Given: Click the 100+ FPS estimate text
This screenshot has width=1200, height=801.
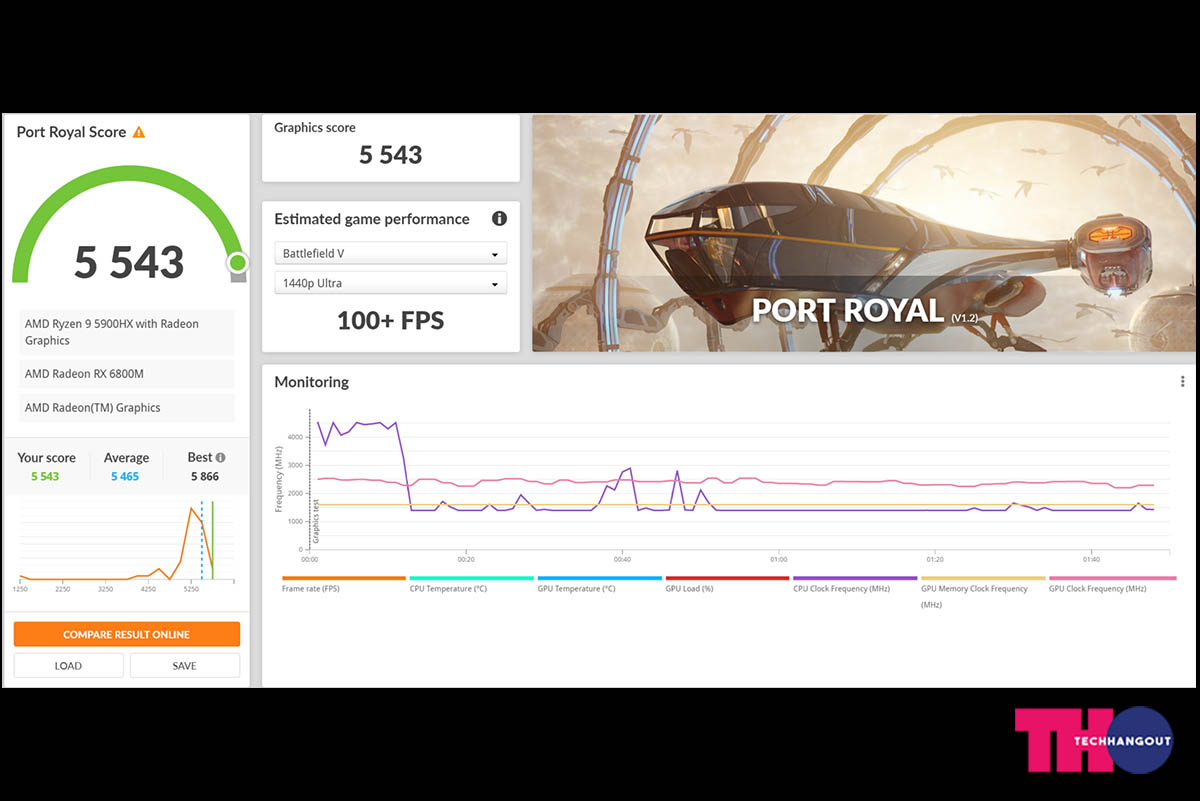Looking at the screenshot, I should [x=390, y=321].
